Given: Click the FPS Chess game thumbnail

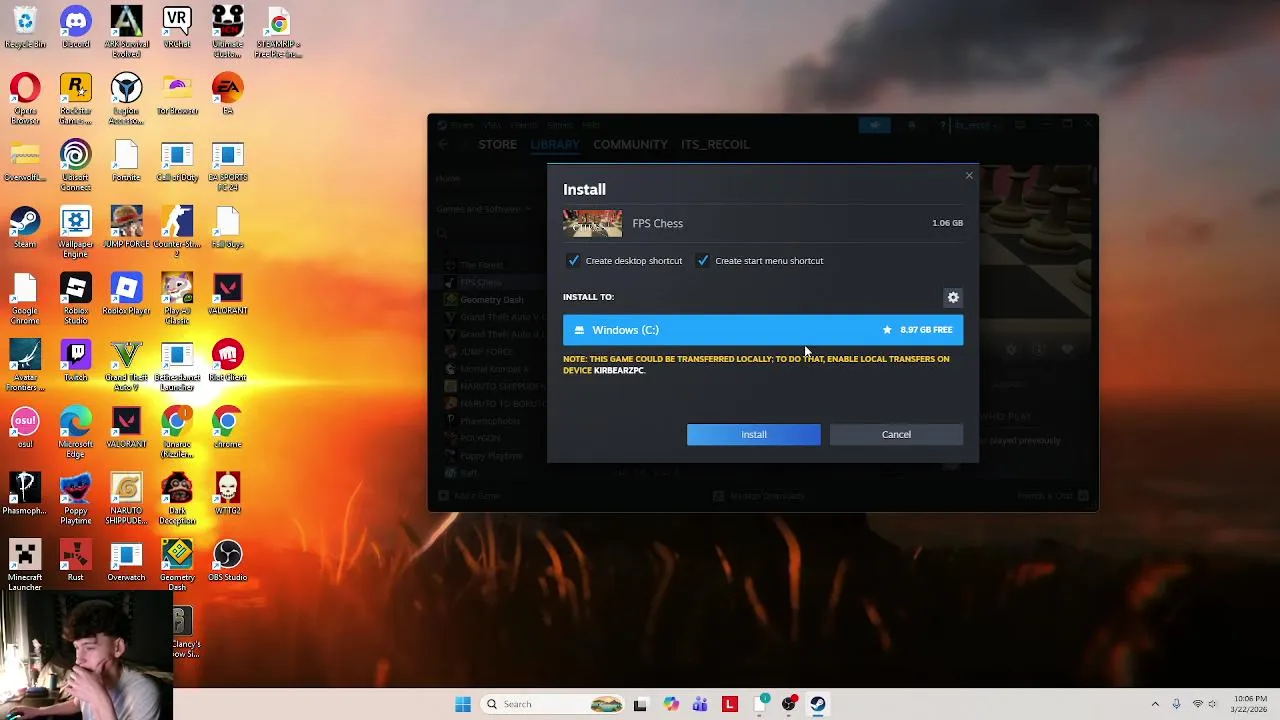Looking at the screenshot, I should [592, 223].
